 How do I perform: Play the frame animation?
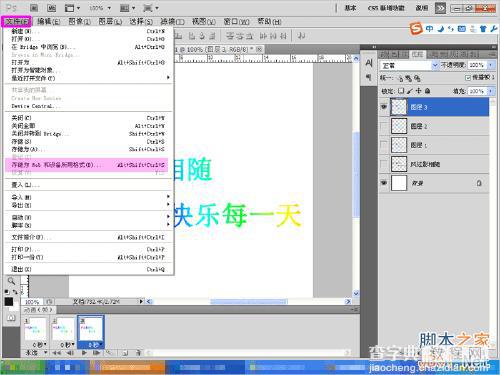click(x=84, y=352)
